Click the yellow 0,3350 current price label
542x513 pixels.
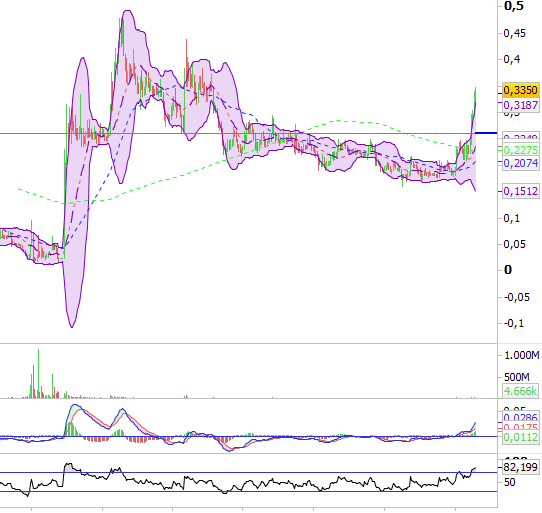[x=521, y=91]
